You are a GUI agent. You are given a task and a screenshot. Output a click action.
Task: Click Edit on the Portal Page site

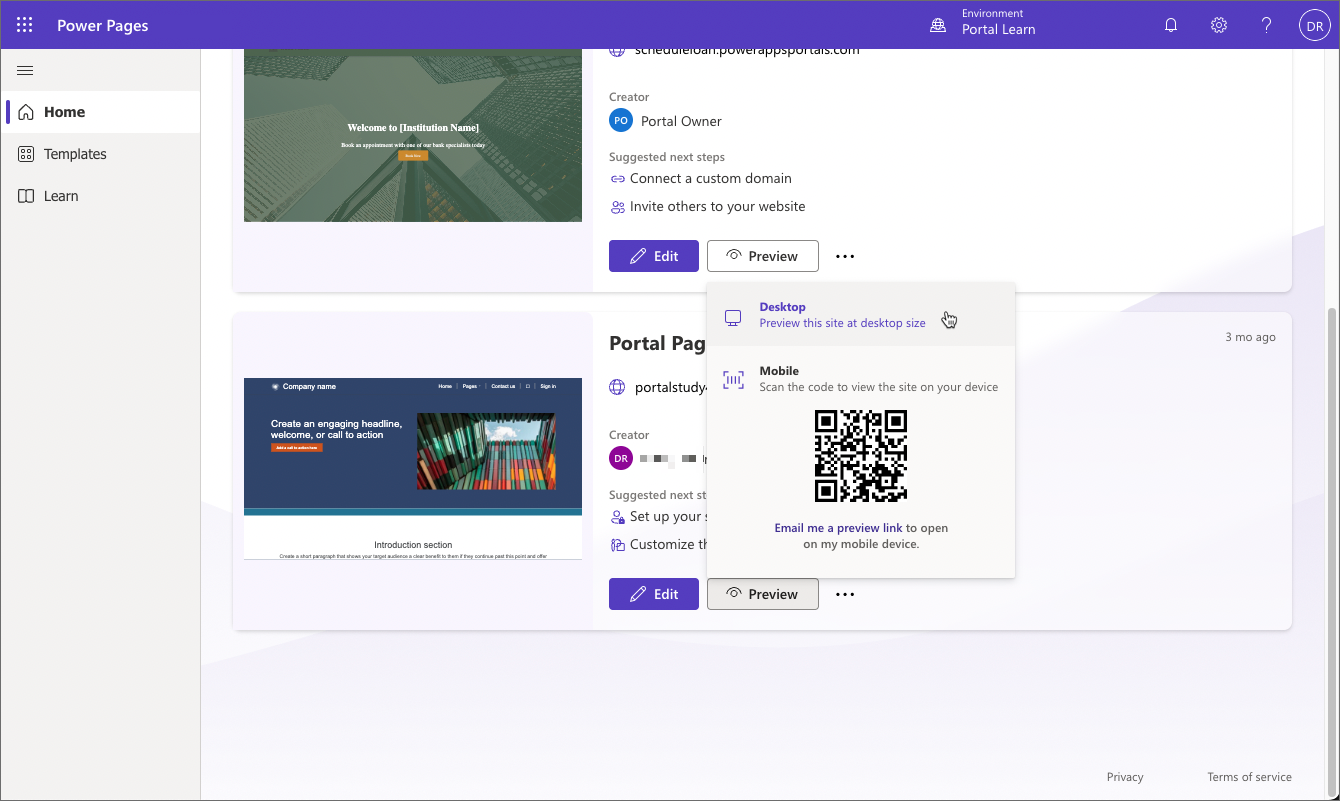654,593
